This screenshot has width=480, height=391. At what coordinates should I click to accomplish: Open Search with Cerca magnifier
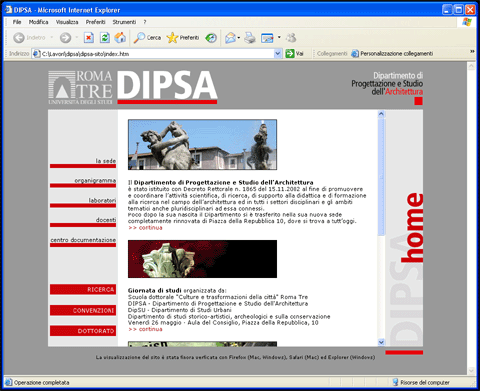click(x=147, y=38)
